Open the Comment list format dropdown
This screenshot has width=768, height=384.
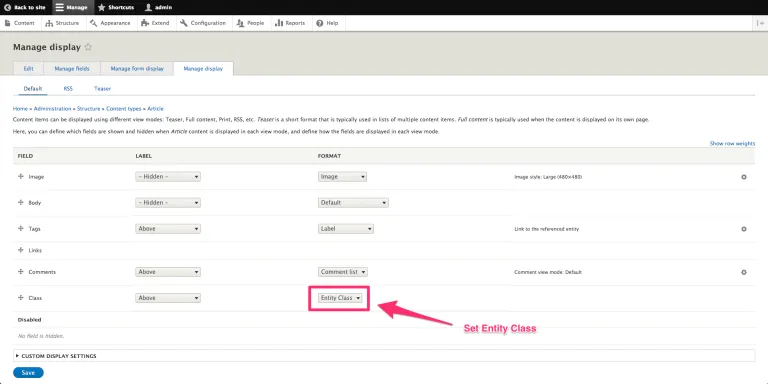(x=343, y=272)
